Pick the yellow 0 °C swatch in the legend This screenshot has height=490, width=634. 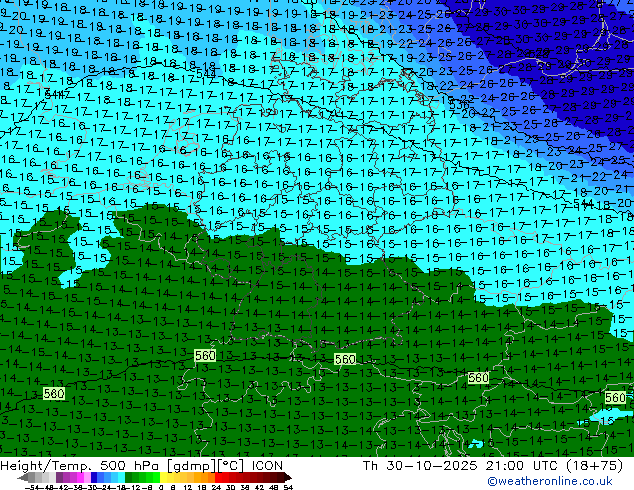point(163,477)
